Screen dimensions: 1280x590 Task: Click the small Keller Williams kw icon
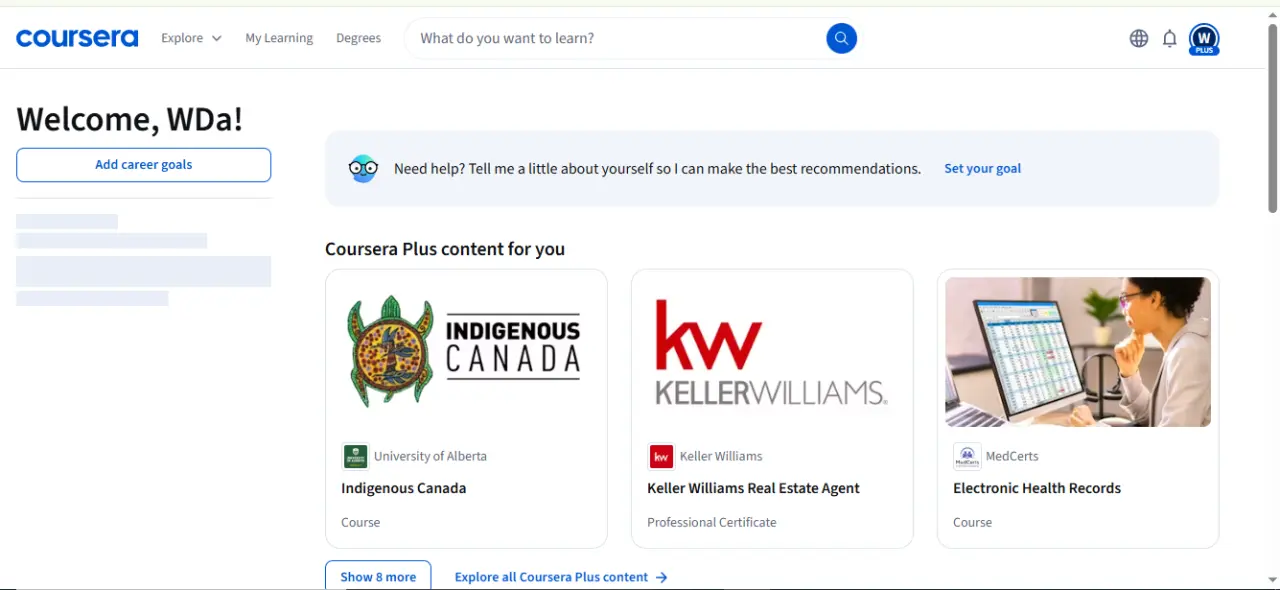click(x=661, y=456)
